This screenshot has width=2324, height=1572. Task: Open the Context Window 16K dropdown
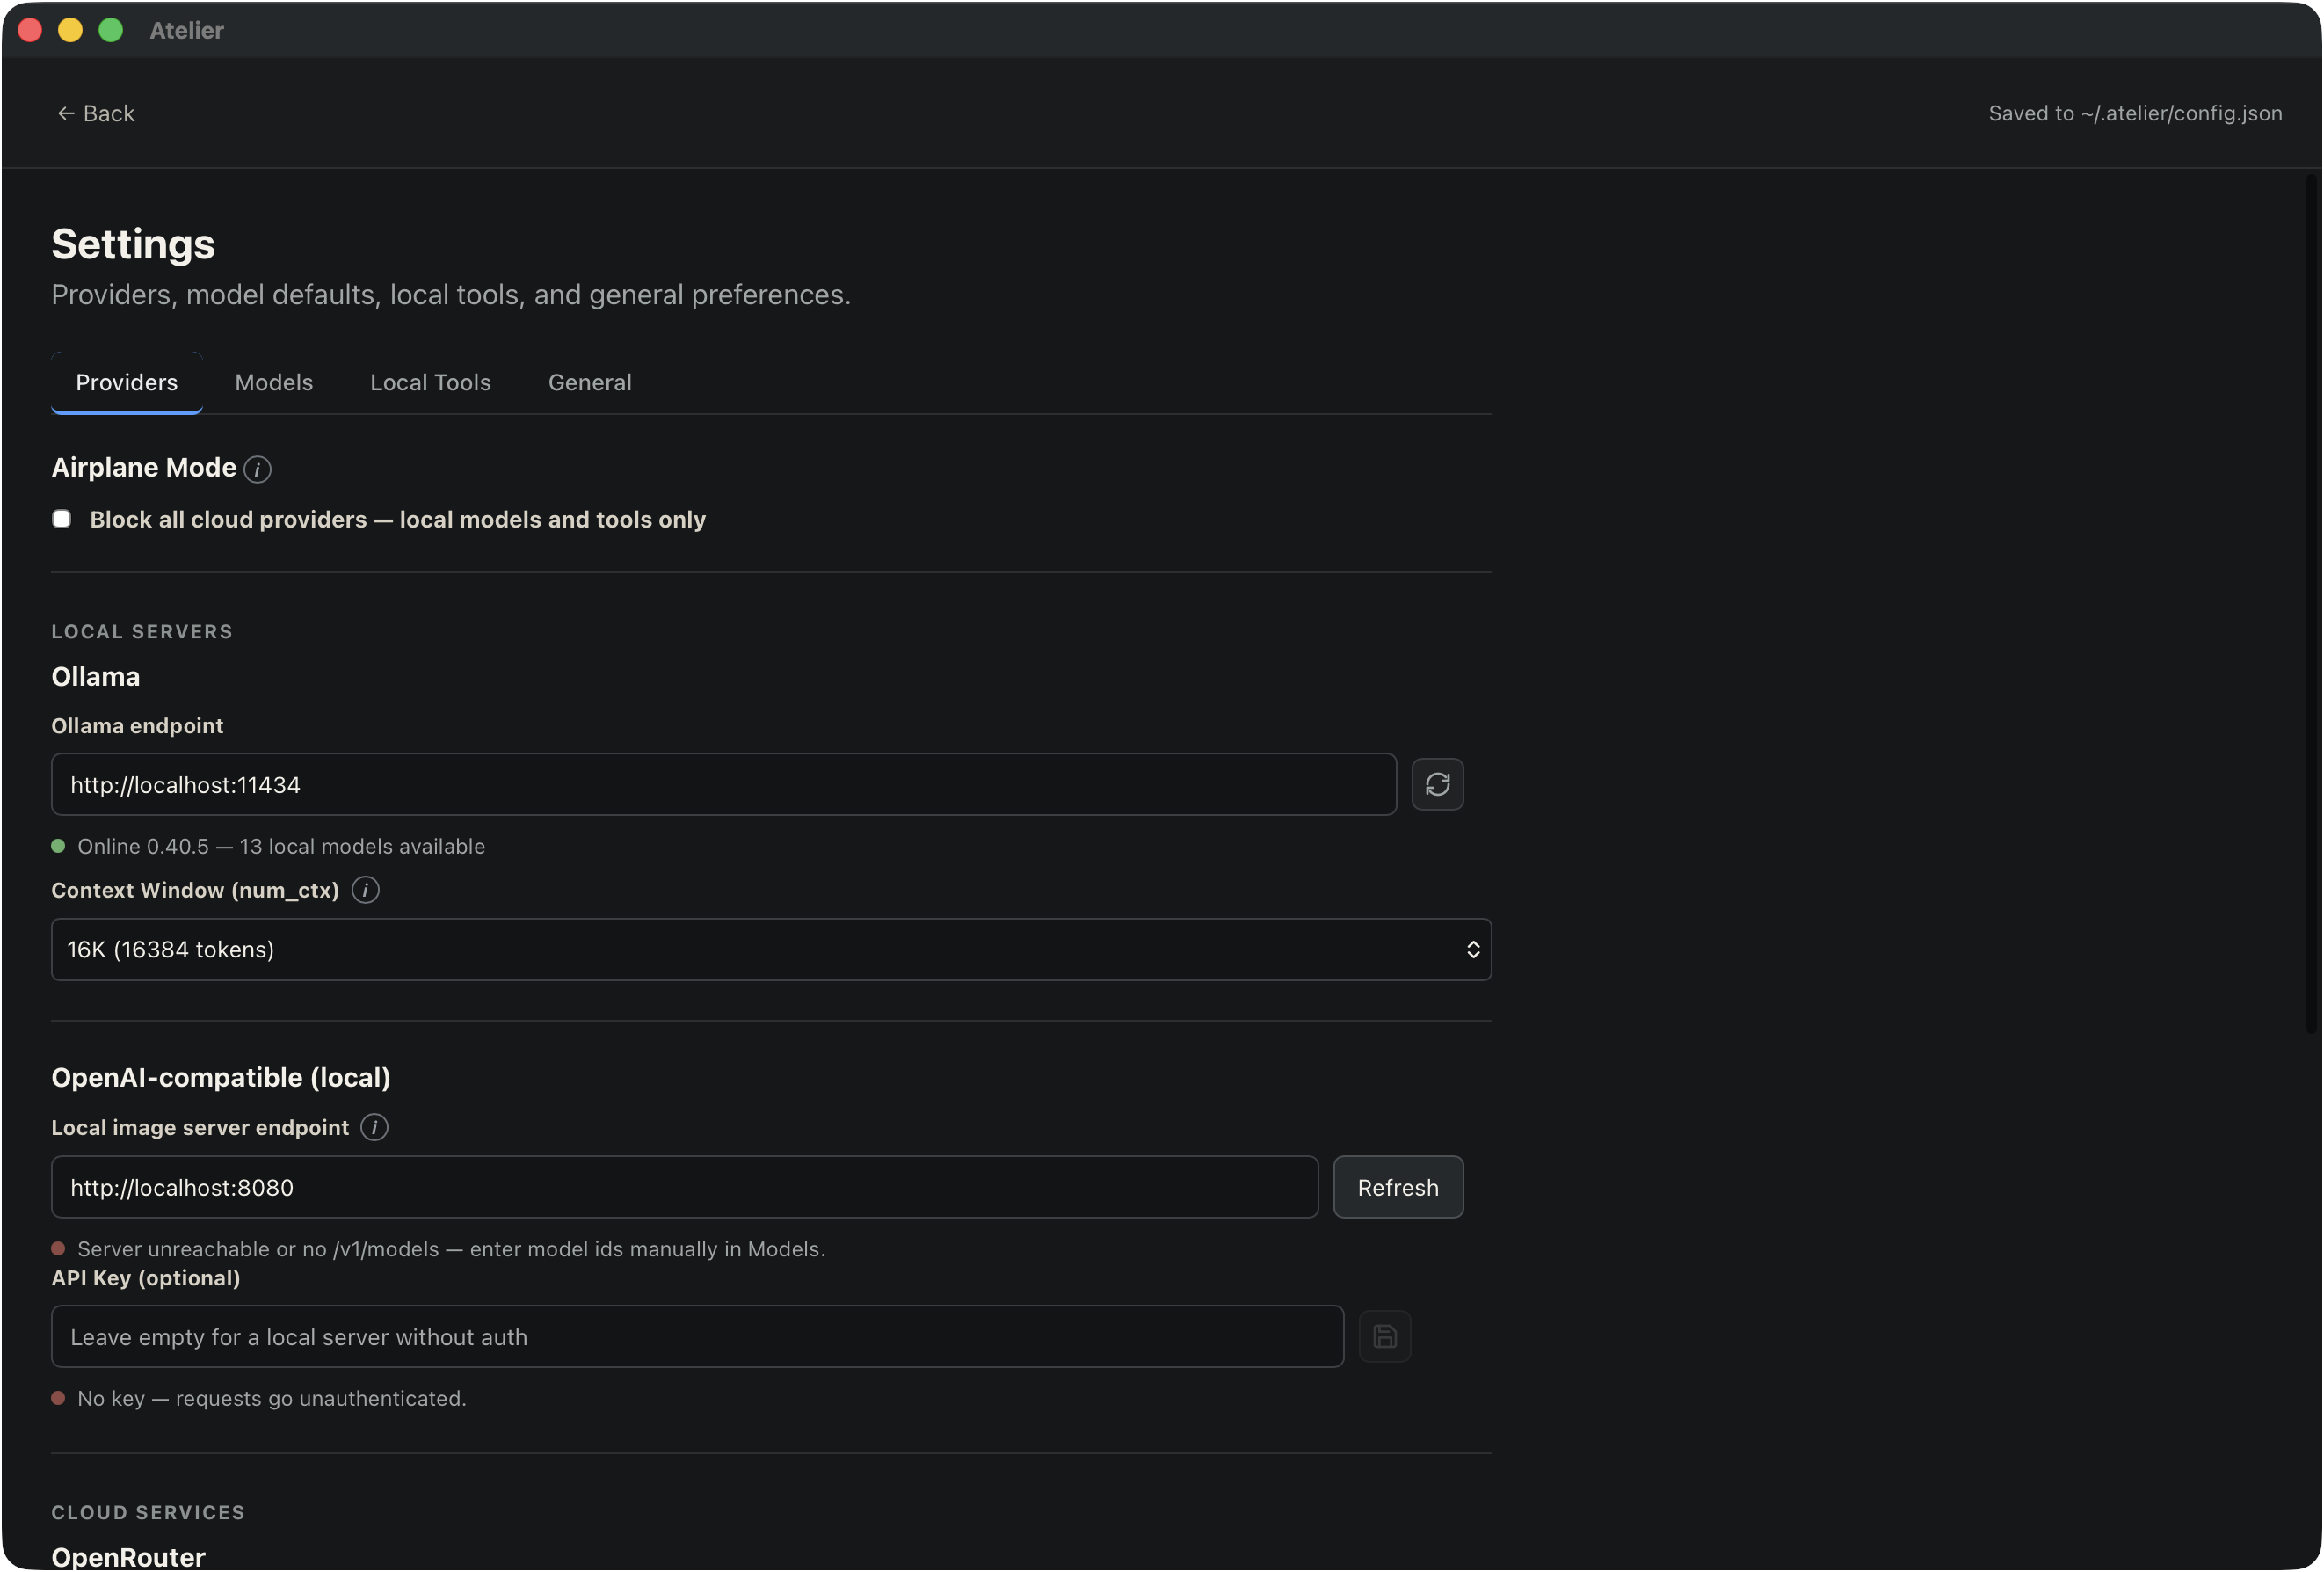coord(771,950)
